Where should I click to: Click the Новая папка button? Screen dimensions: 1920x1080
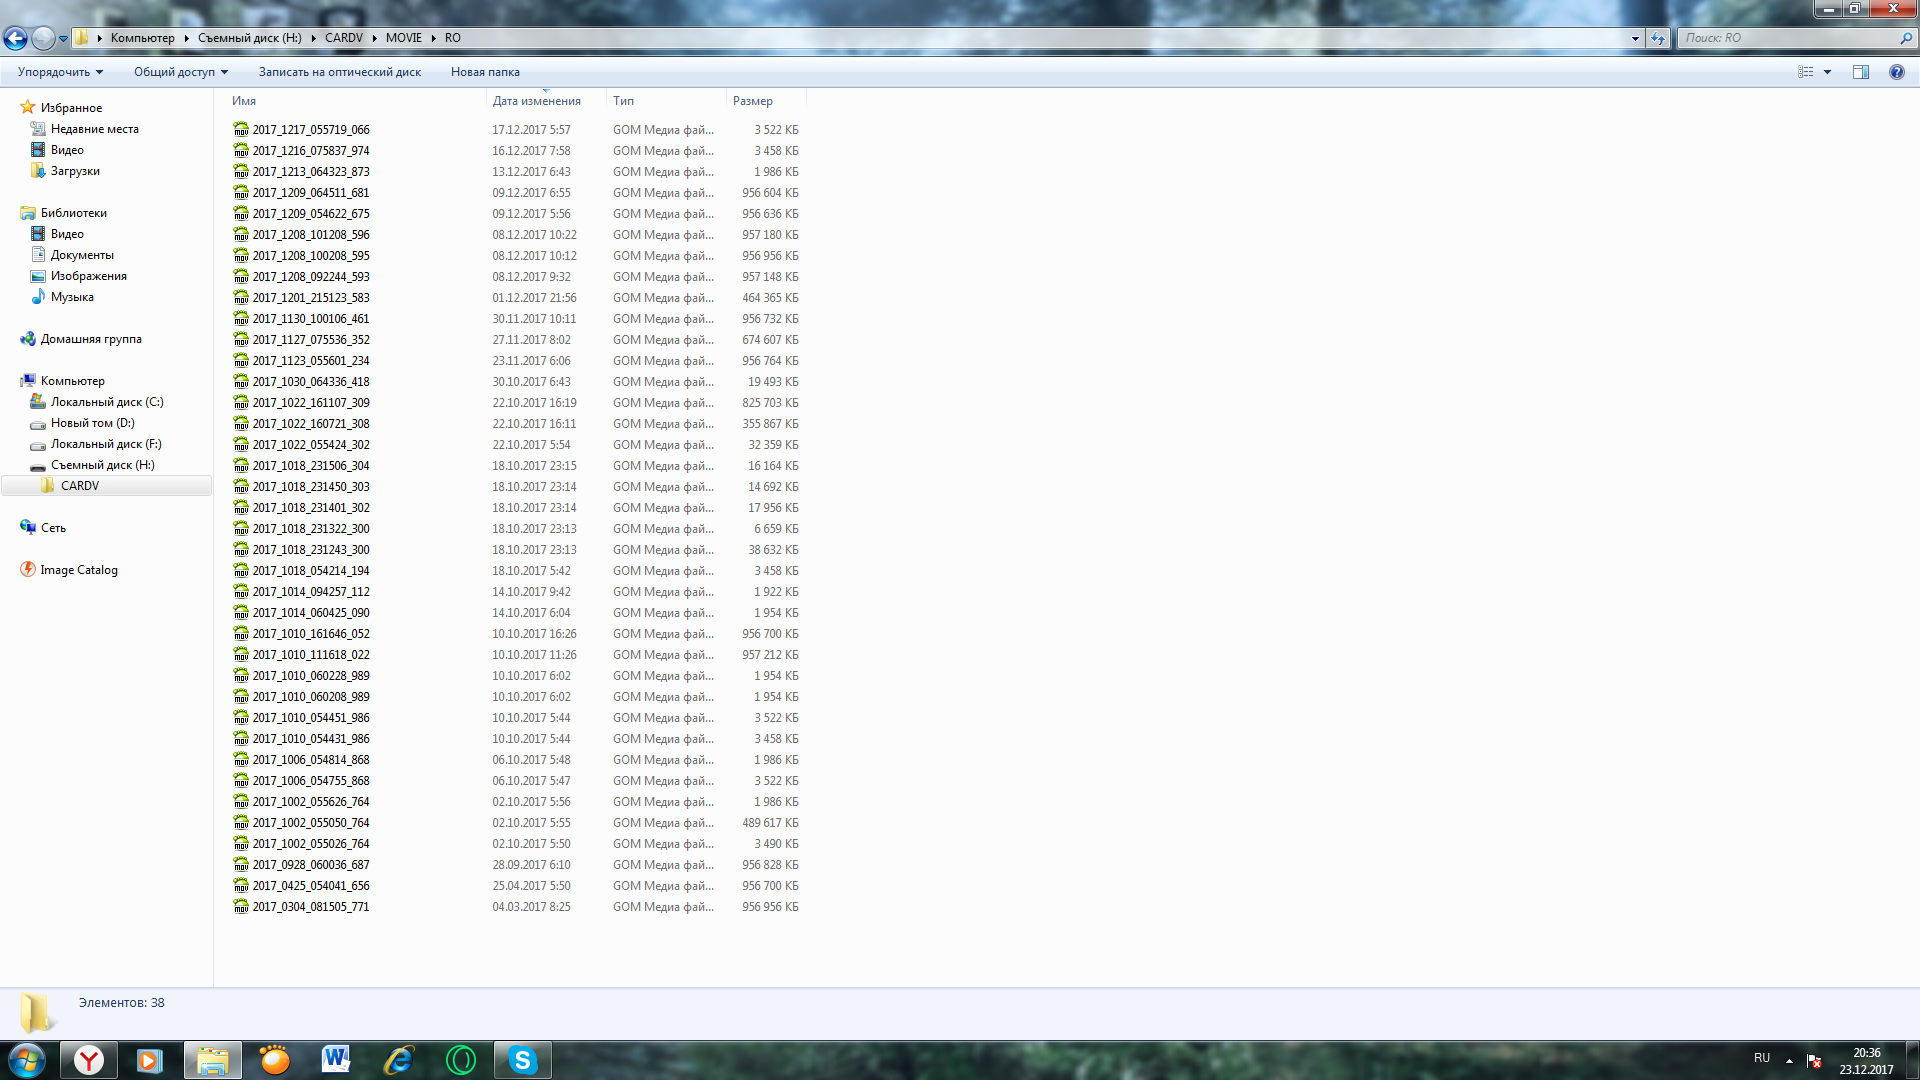485,72
